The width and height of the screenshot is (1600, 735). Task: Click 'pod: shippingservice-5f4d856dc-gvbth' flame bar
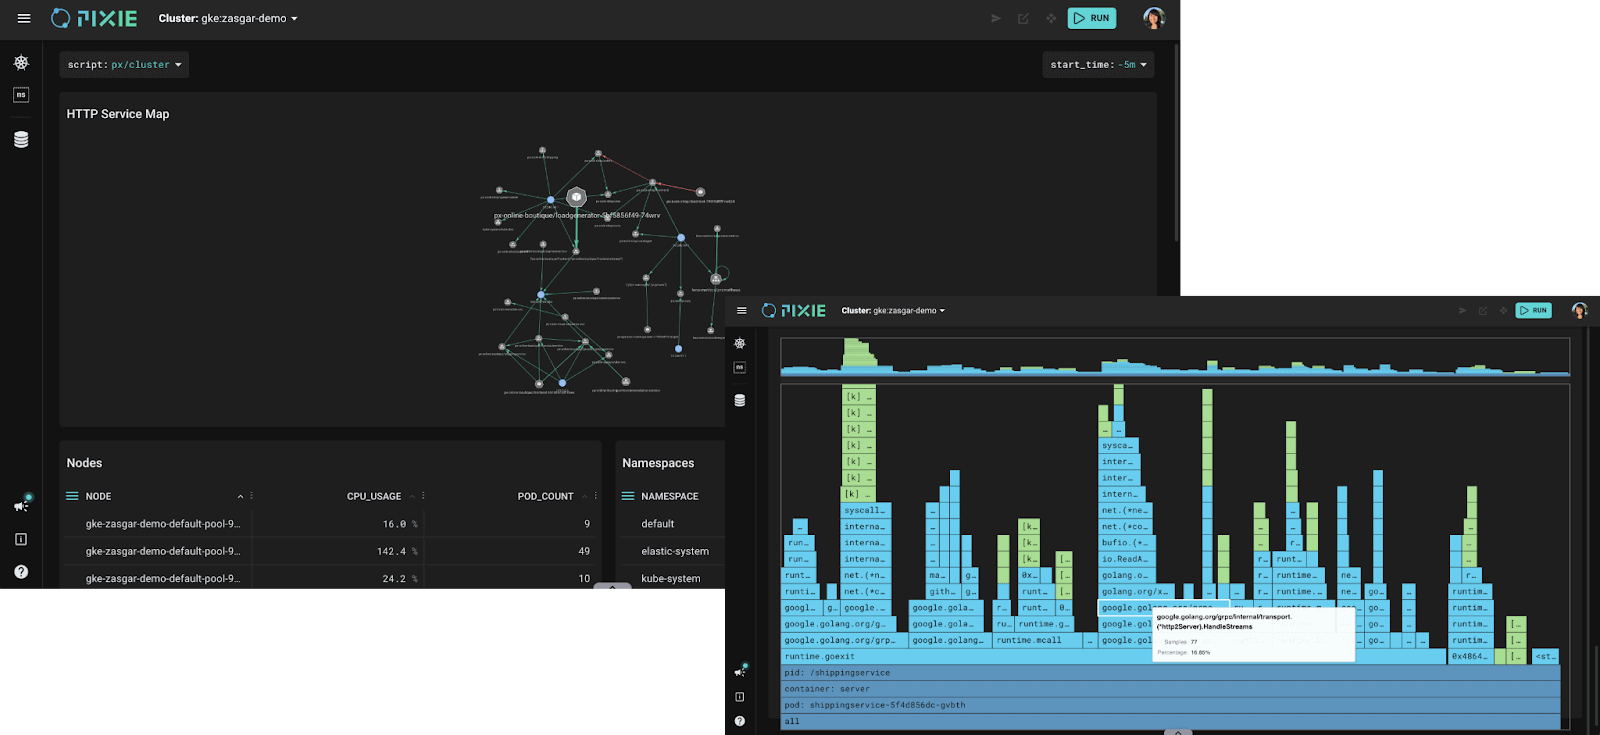click(1171, 705)
